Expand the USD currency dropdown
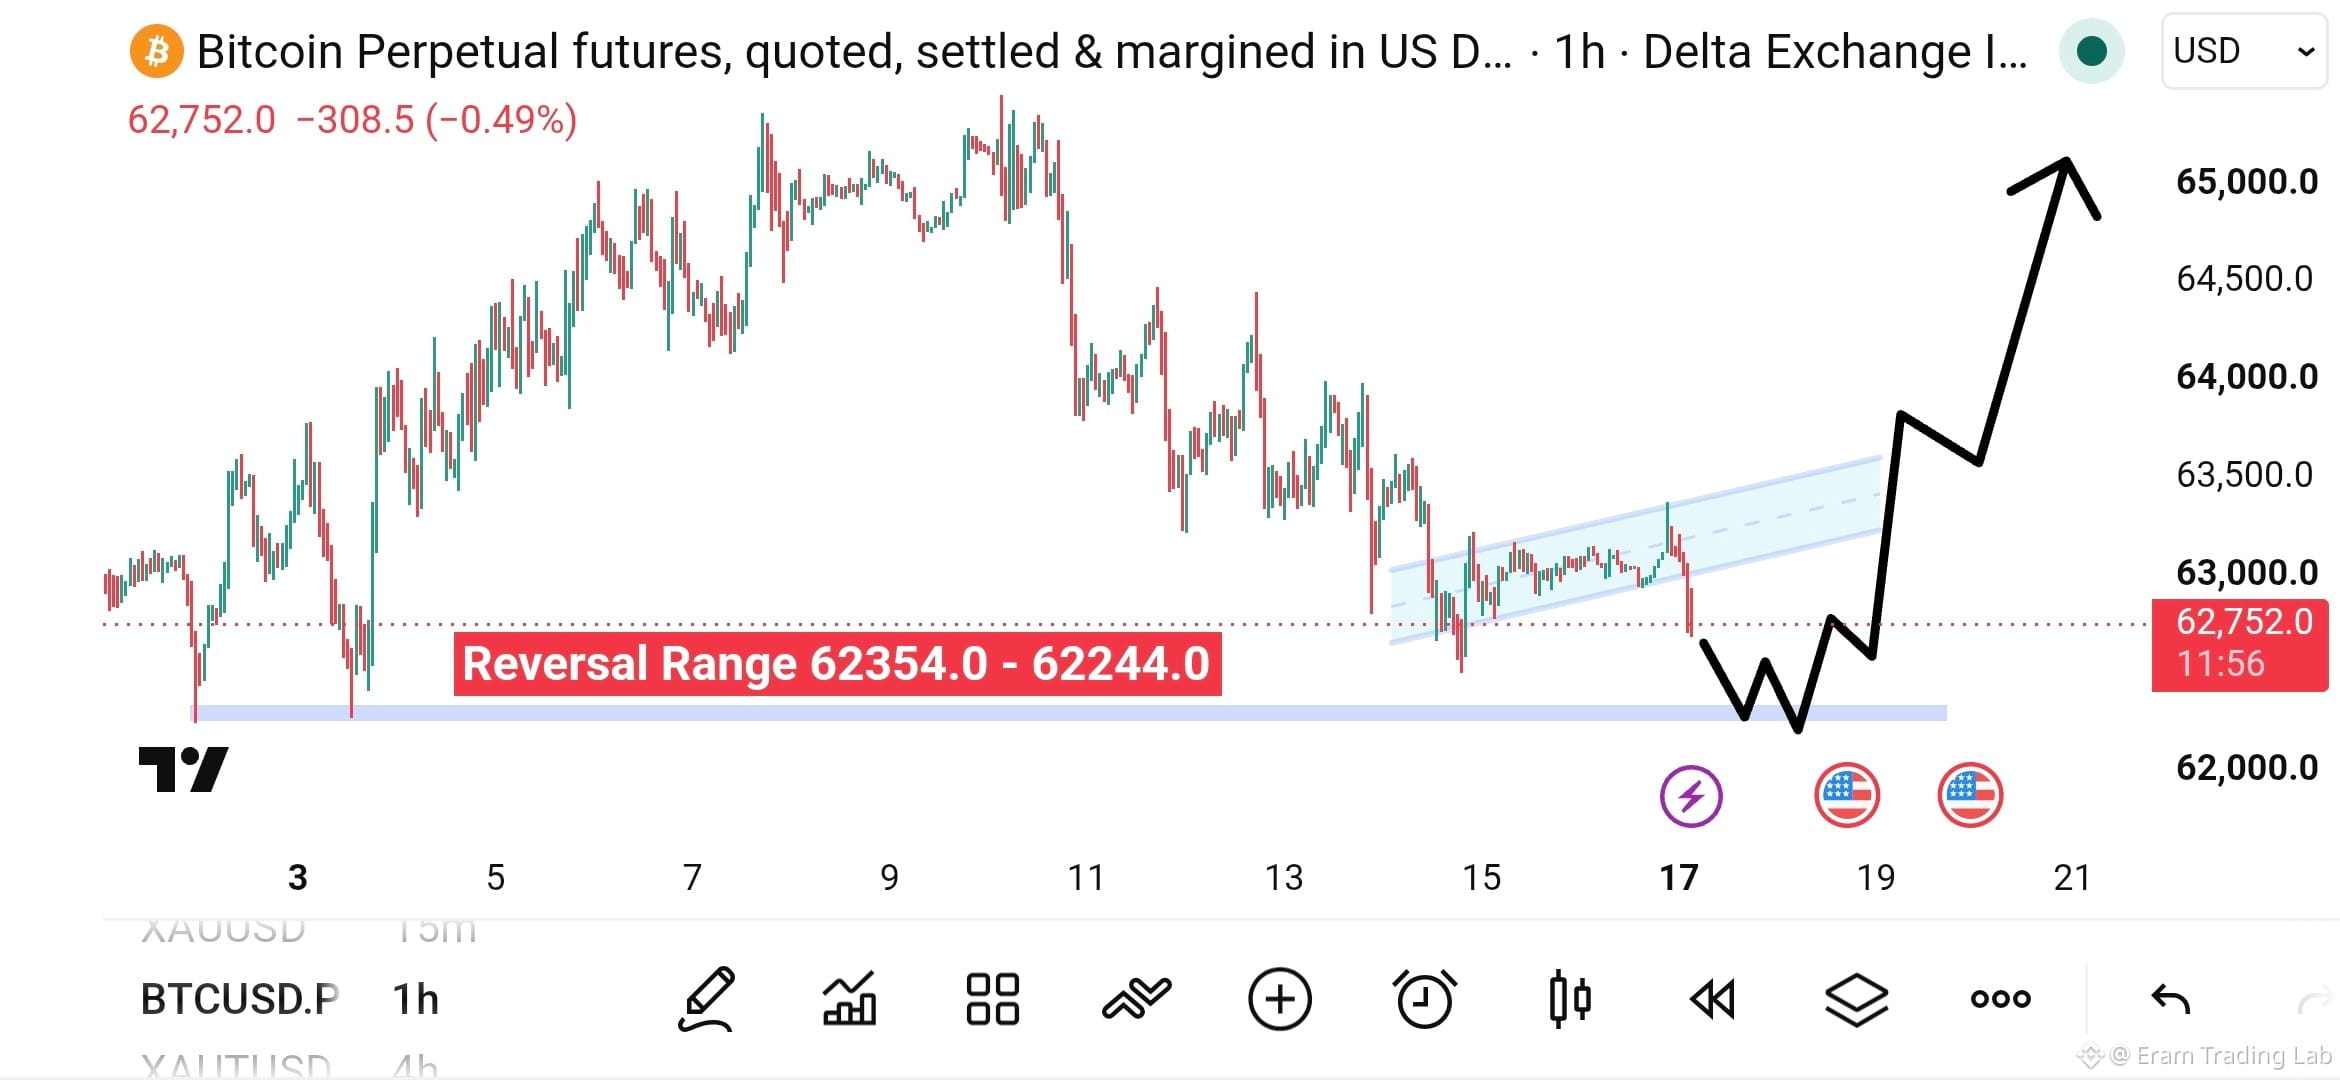Image resolution: width=2340 pixels, height=1080 pixels. [2244, 51]
